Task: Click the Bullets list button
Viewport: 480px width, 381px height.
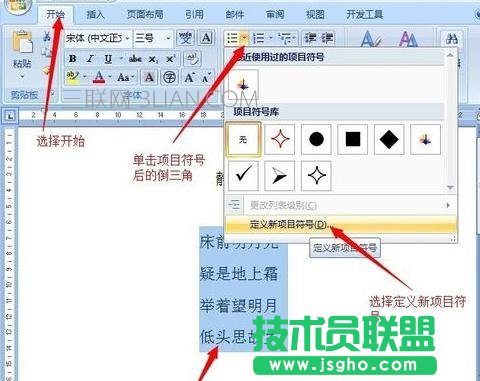Action: 232,39
